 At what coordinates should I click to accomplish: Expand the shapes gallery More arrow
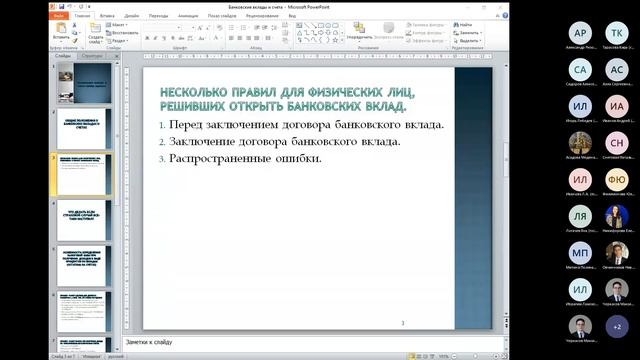coord(342,40)
